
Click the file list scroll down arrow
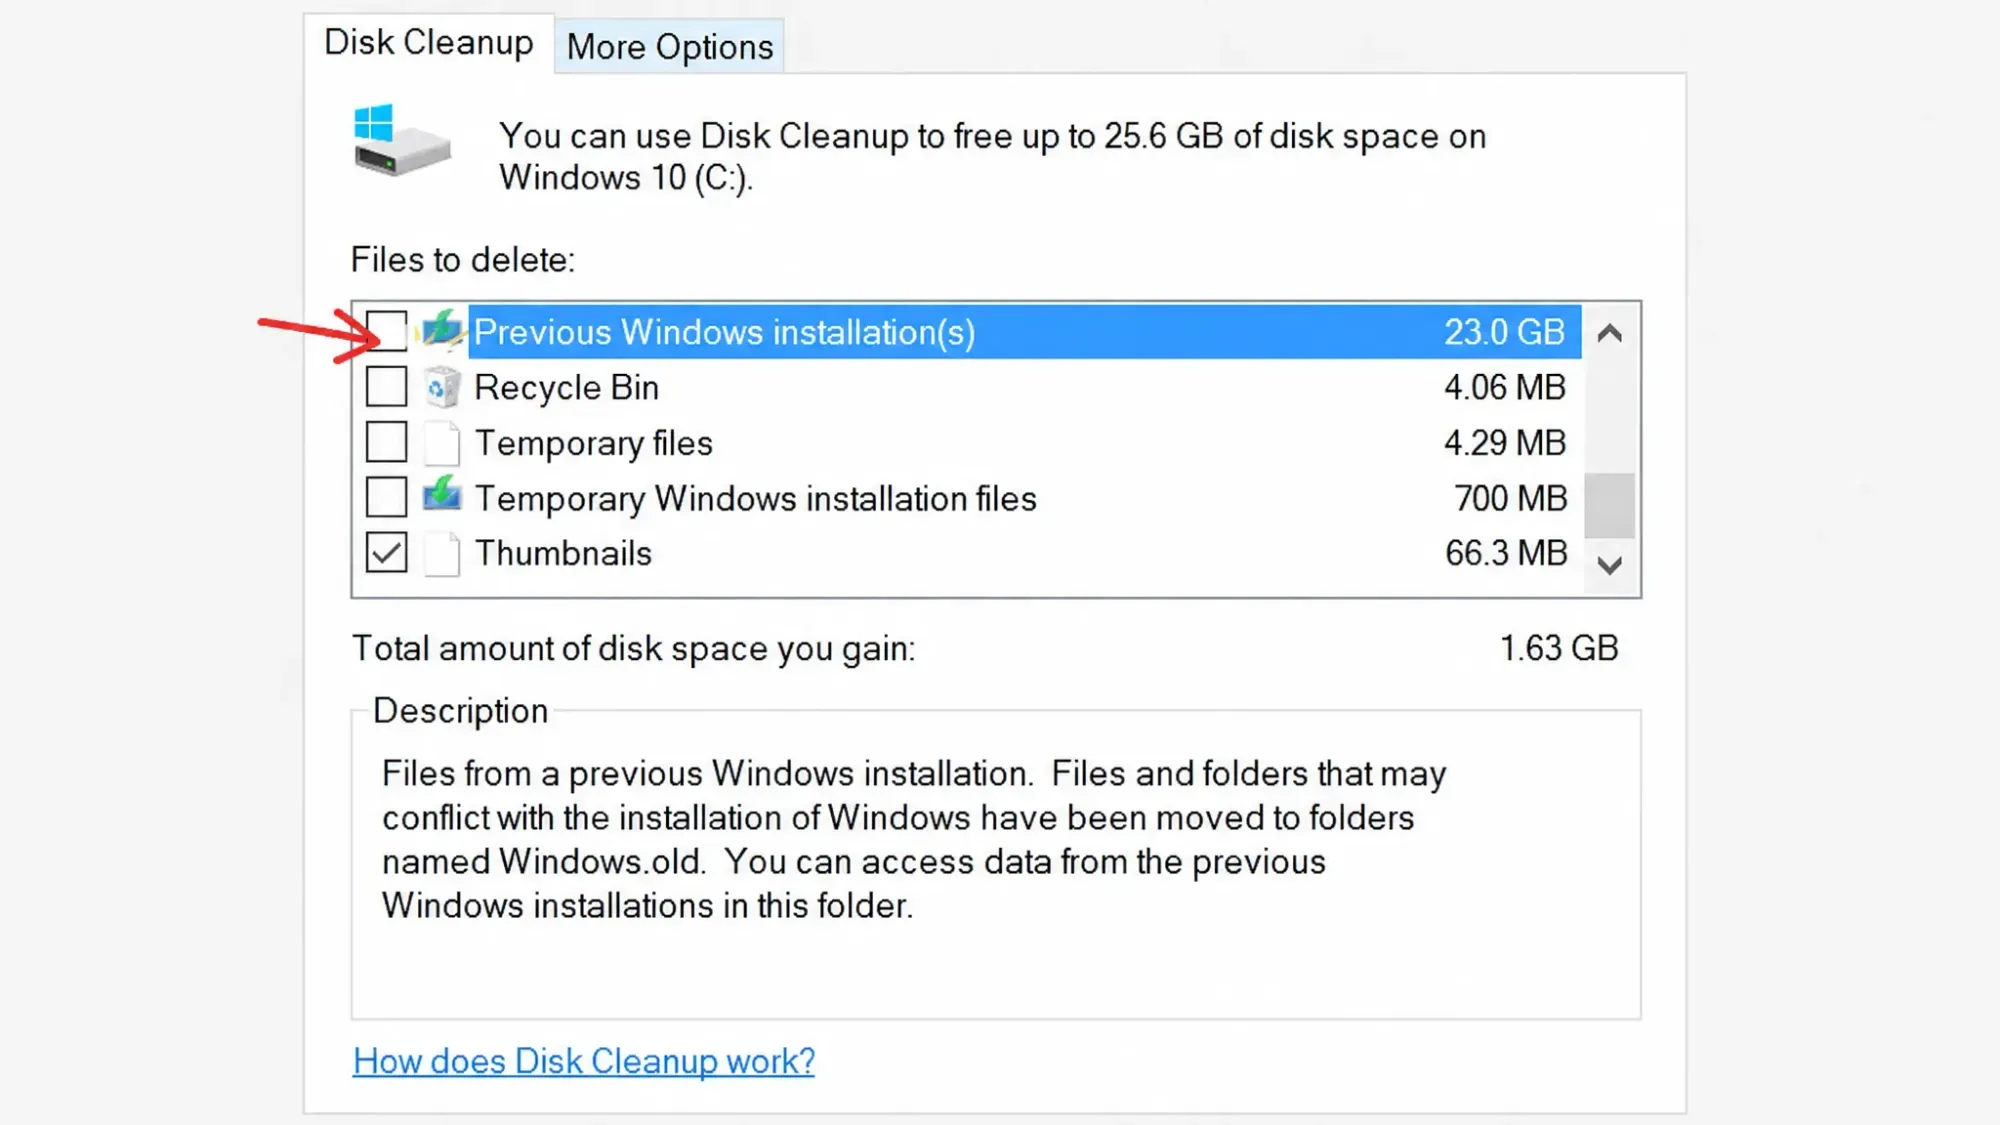click(x=1610, y=566)
